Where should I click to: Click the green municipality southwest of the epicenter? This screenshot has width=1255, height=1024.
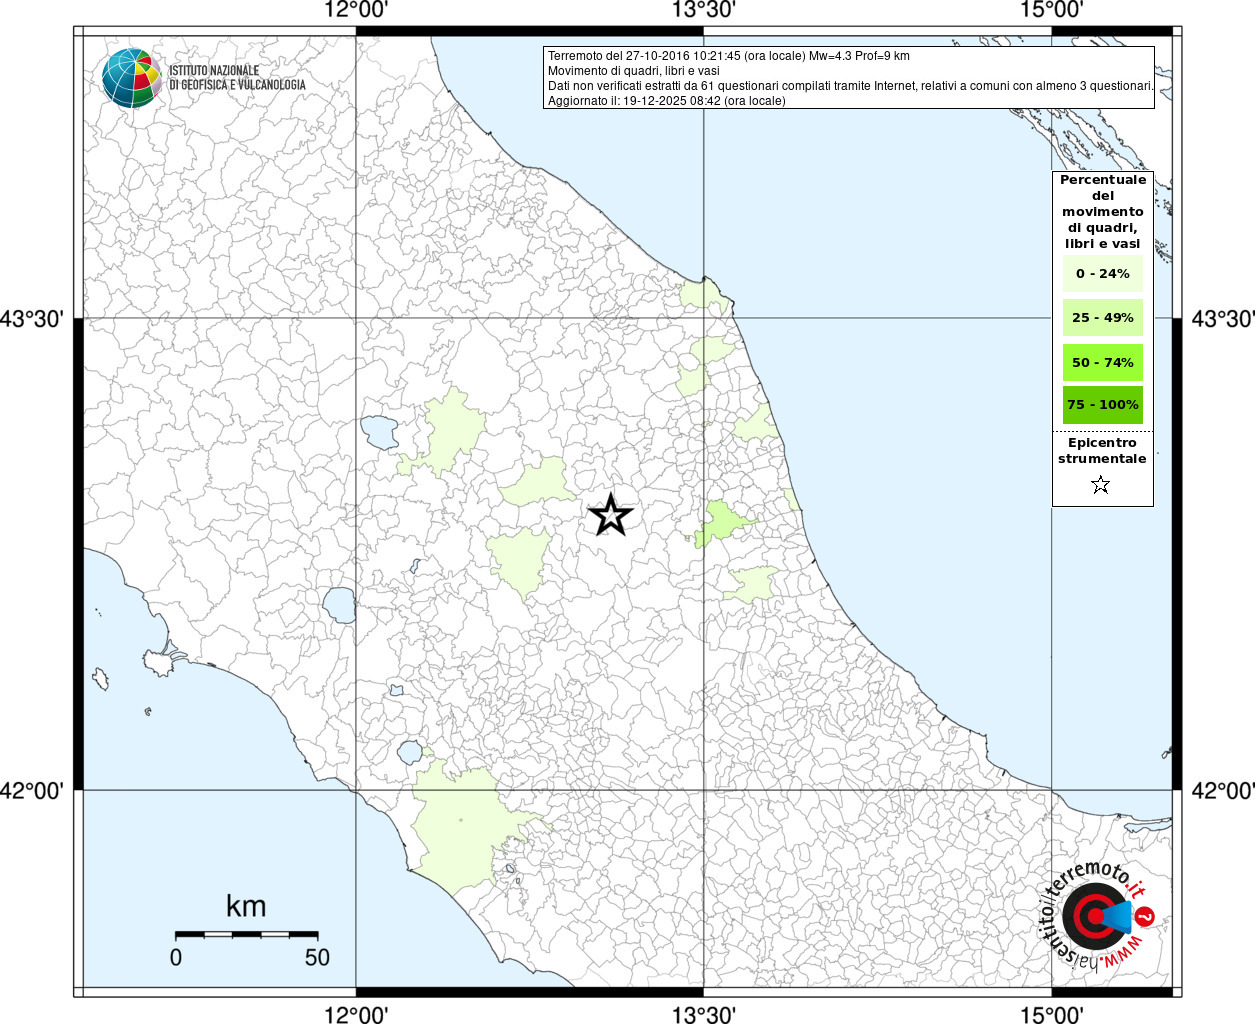click(x=520, y=563)
